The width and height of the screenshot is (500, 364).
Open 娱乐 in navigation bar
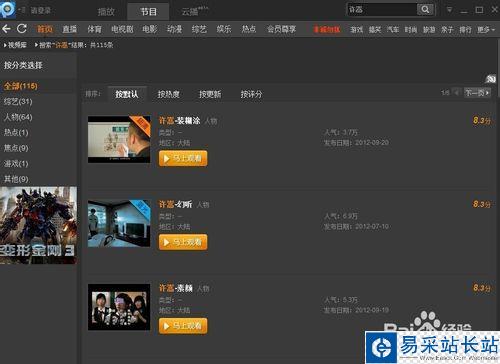pyautogui.click(x=224, y=29)
